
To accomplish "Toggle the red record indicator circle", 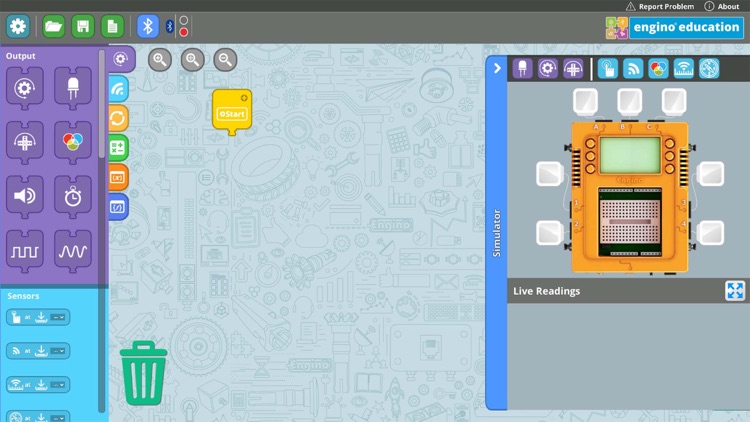I will point(184,33).
